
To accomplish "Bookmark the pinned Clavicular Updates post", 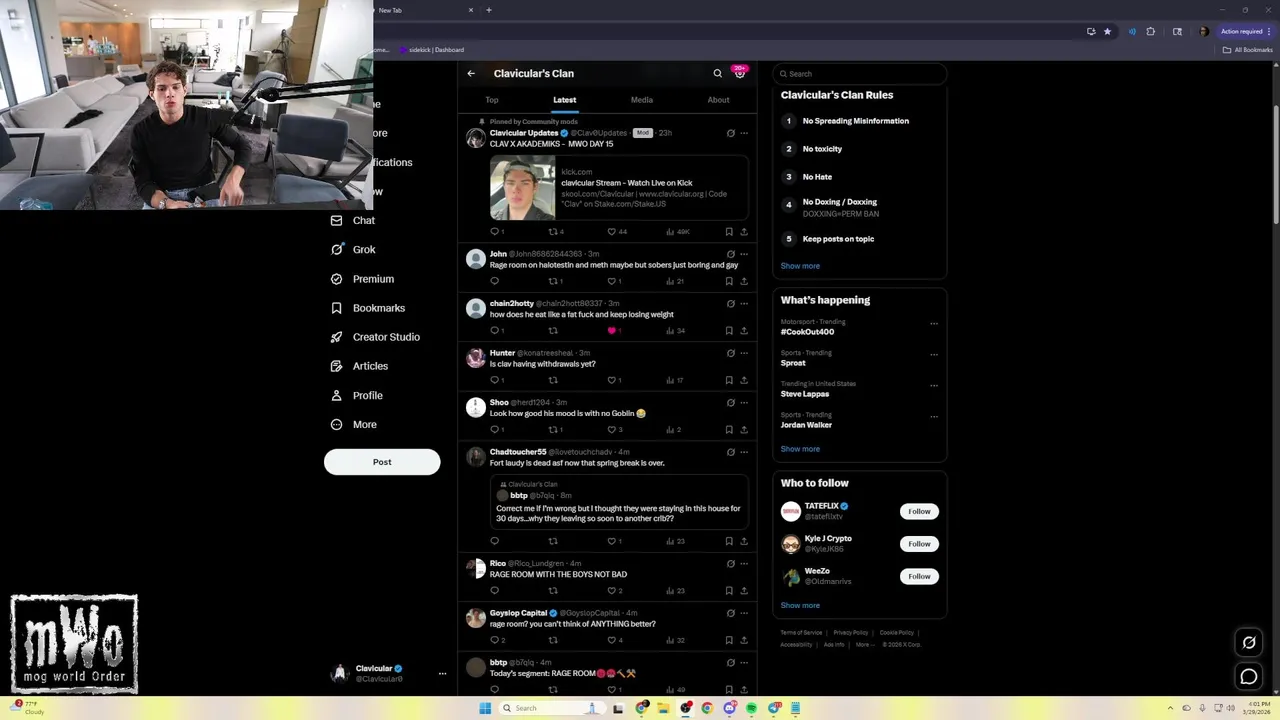I will click(x=729, y=231).
